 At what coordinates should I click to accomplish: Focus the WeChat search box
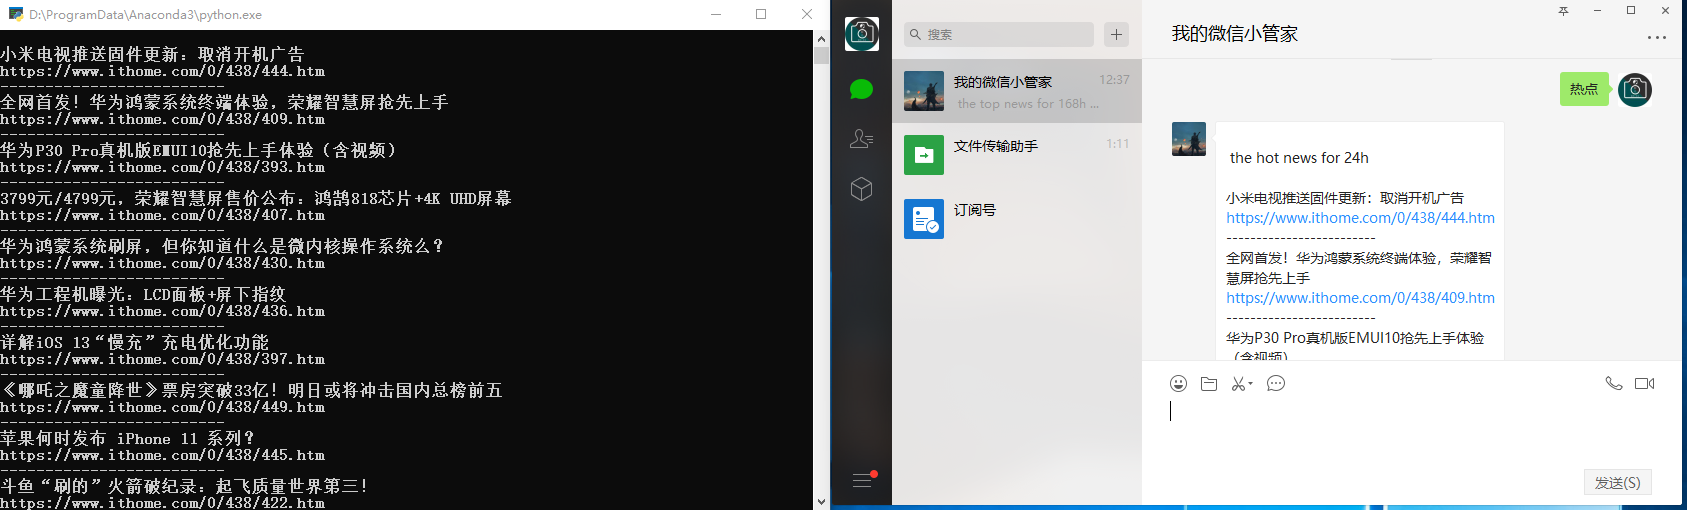tap(998, 34)
